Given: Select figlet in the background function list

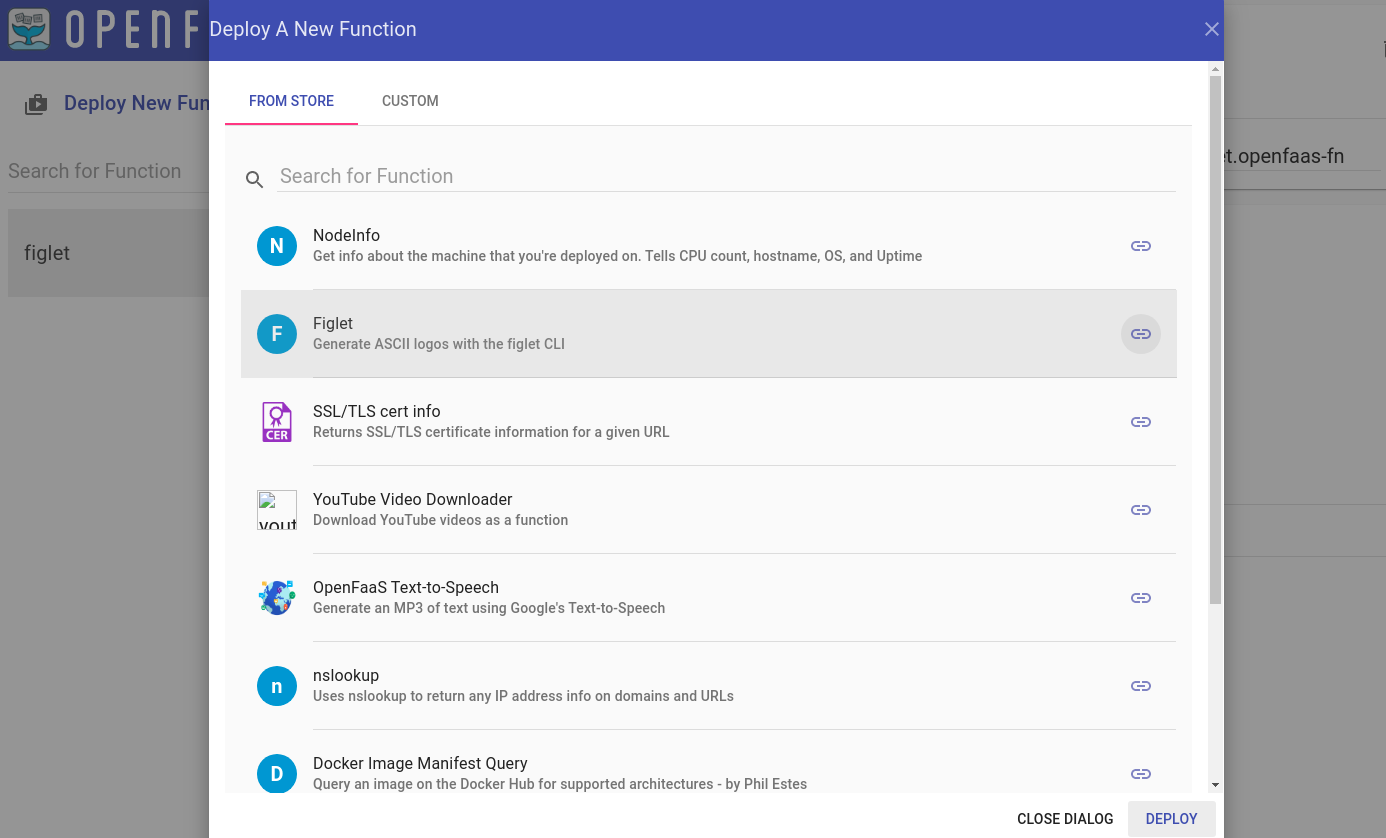Looking at the screenshot, I should (x=47, y=253).
